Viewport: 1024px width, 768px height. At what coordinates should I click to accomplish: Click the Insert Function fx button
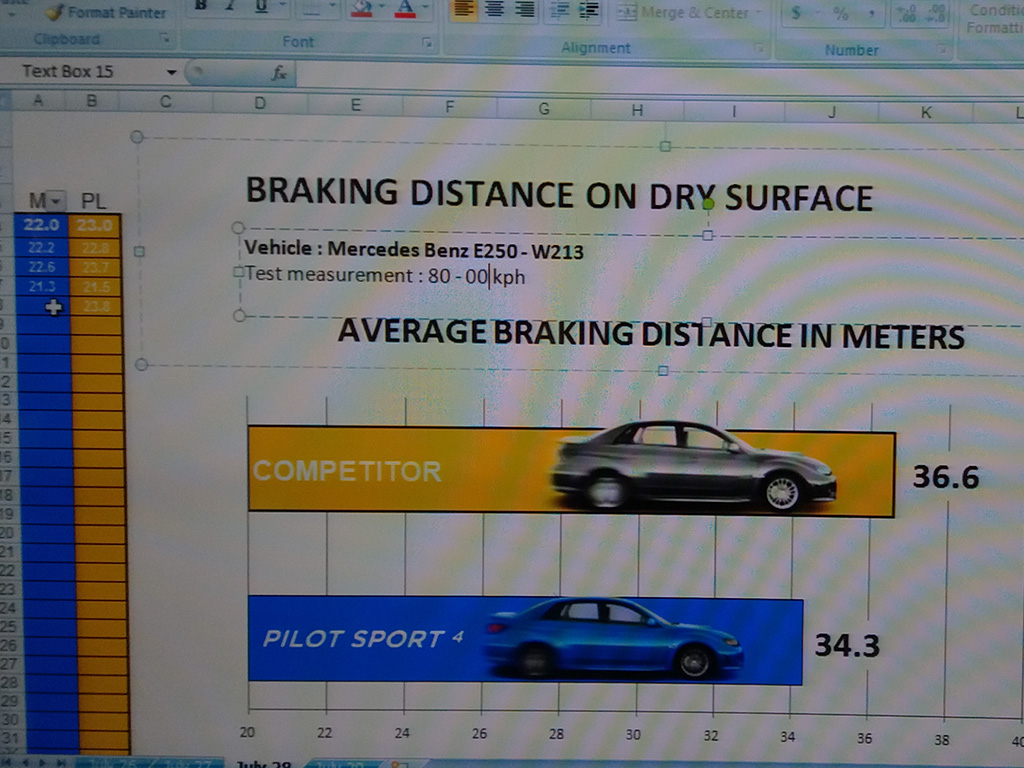pos(280,73)
